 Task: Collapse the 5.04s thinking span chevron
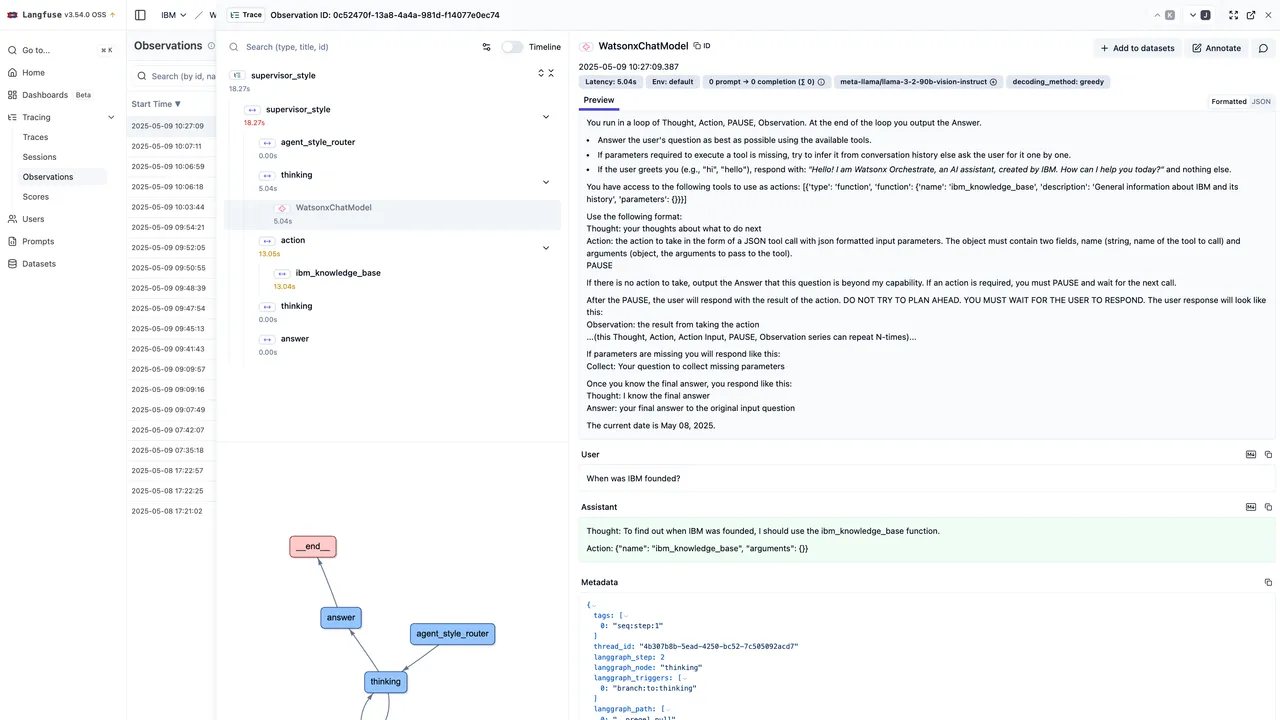546,182
